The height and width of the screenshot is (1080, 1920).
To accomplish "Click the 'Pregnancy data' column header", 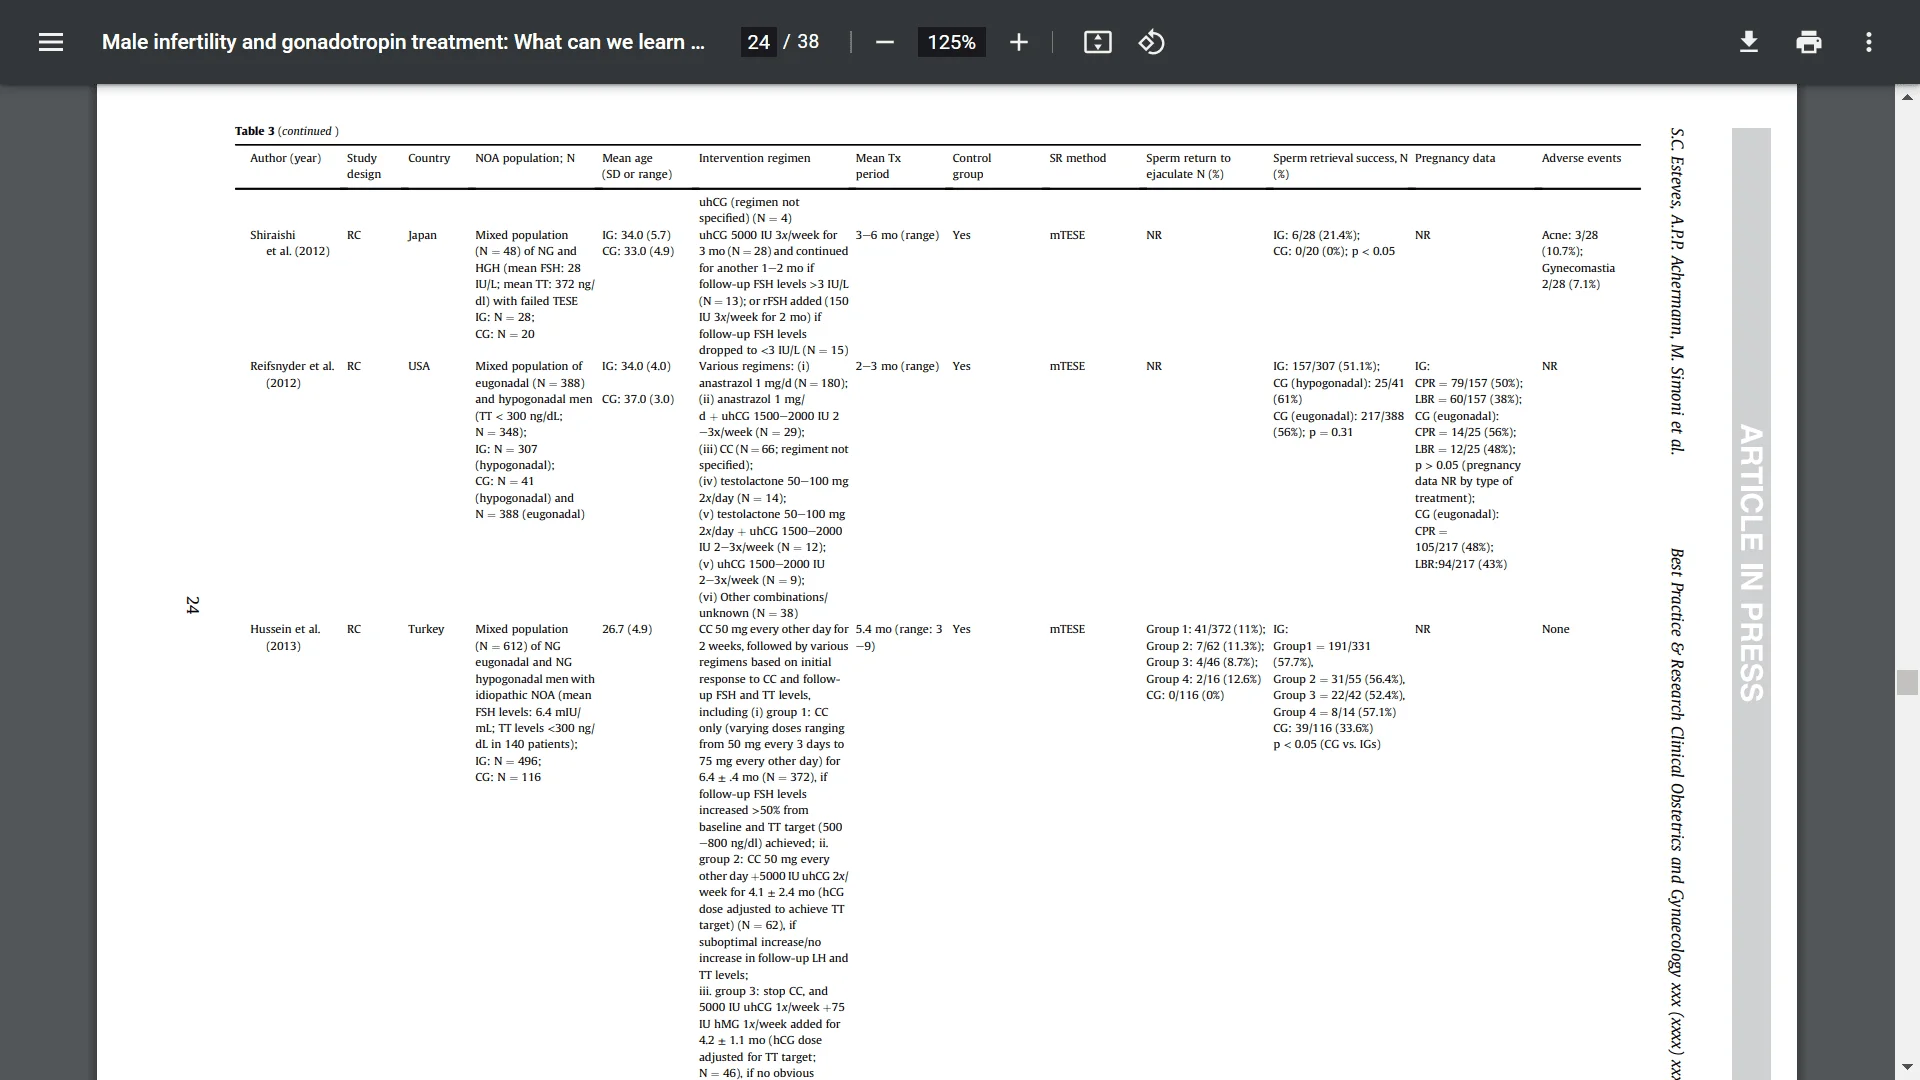I will point(1455,158).
